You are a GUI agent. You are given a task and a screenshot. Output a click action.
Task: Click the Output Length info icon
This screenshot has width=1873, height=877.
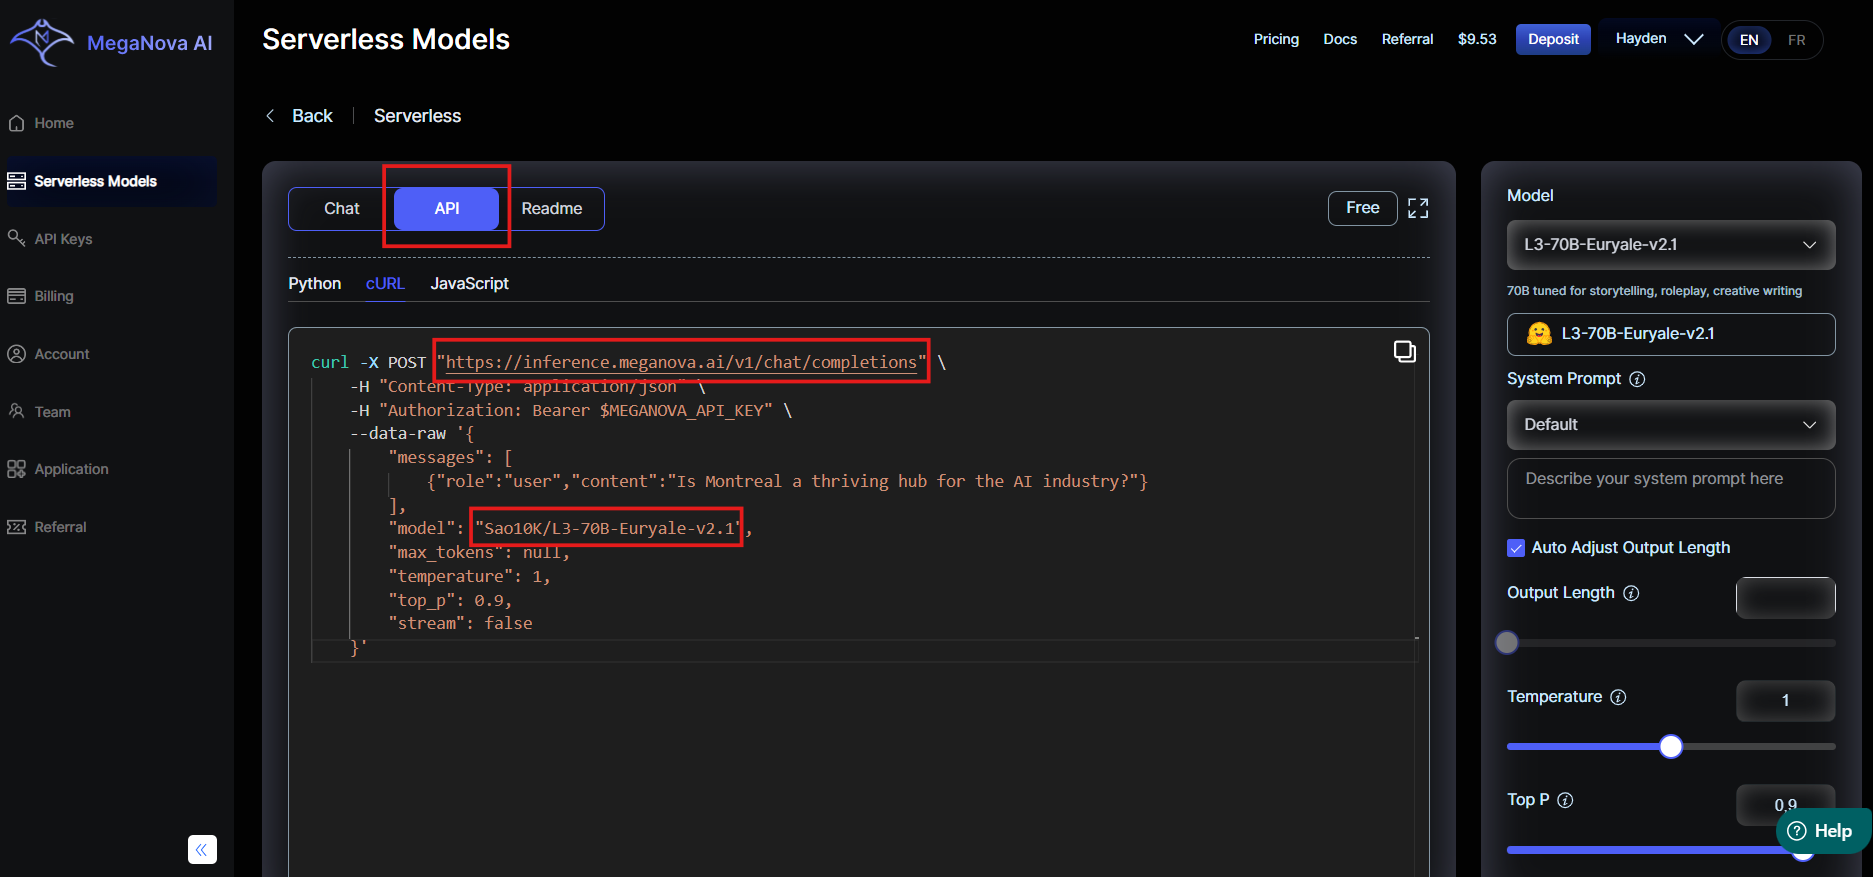(x=1631, y=593)
